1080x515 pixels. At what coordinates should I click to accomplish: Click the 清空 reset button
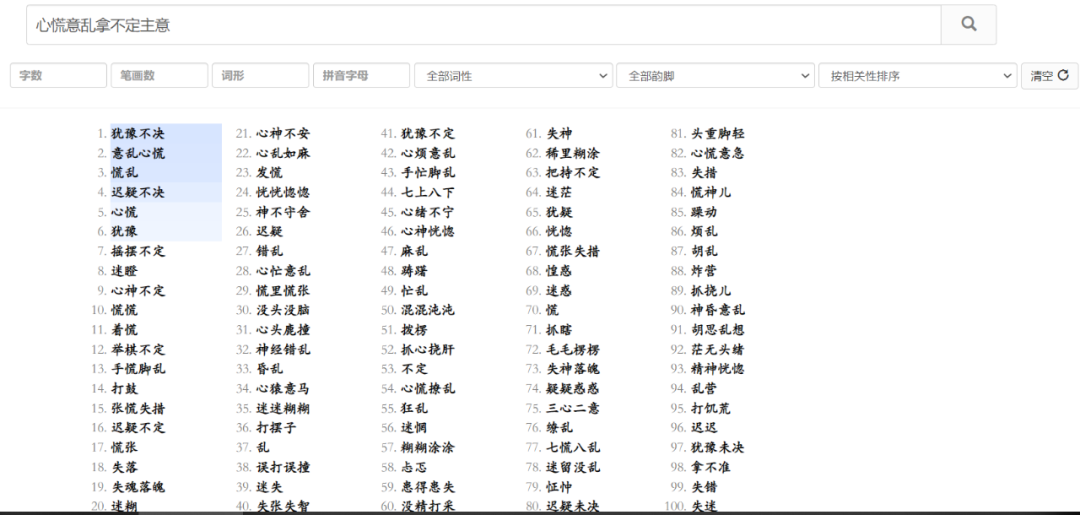pyautogui.click(x=1049, y=76)
